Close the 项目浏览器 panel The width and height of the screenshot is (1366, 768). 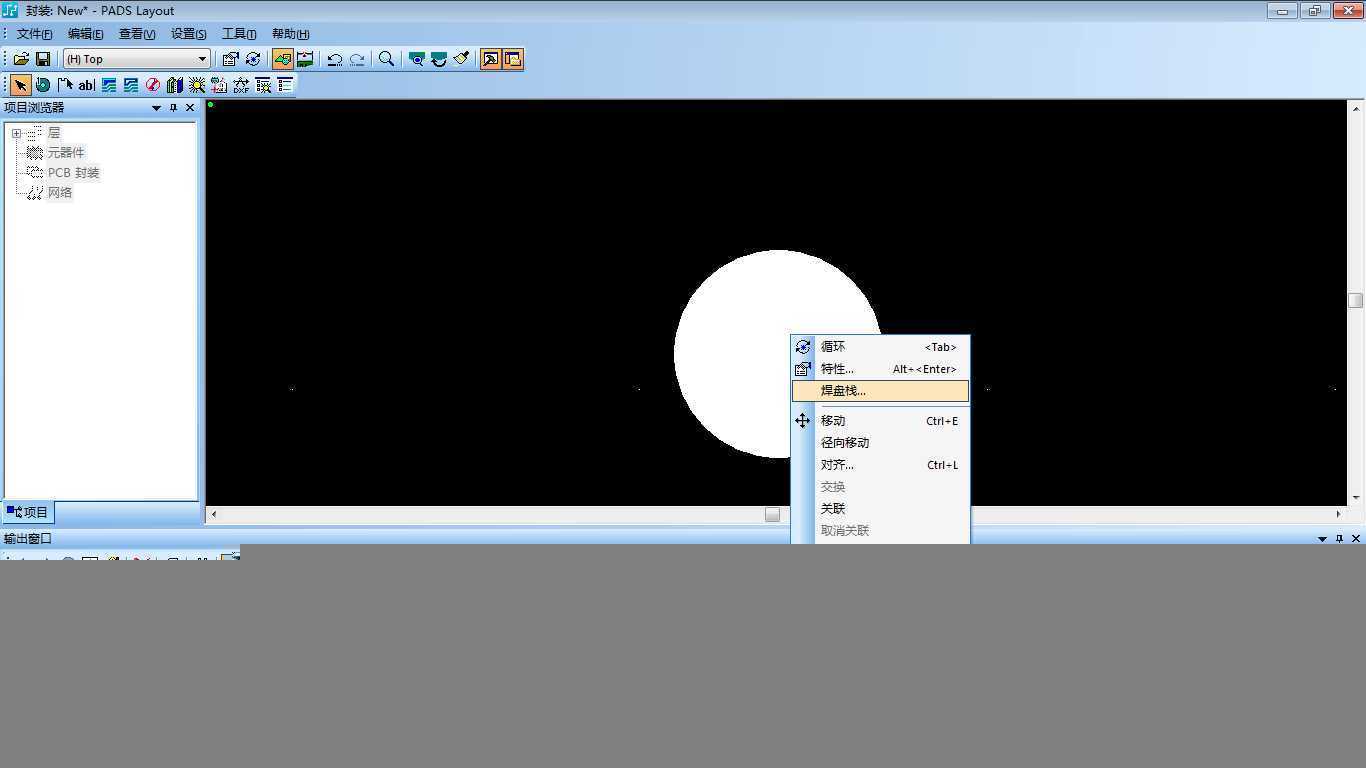(190, 108)
